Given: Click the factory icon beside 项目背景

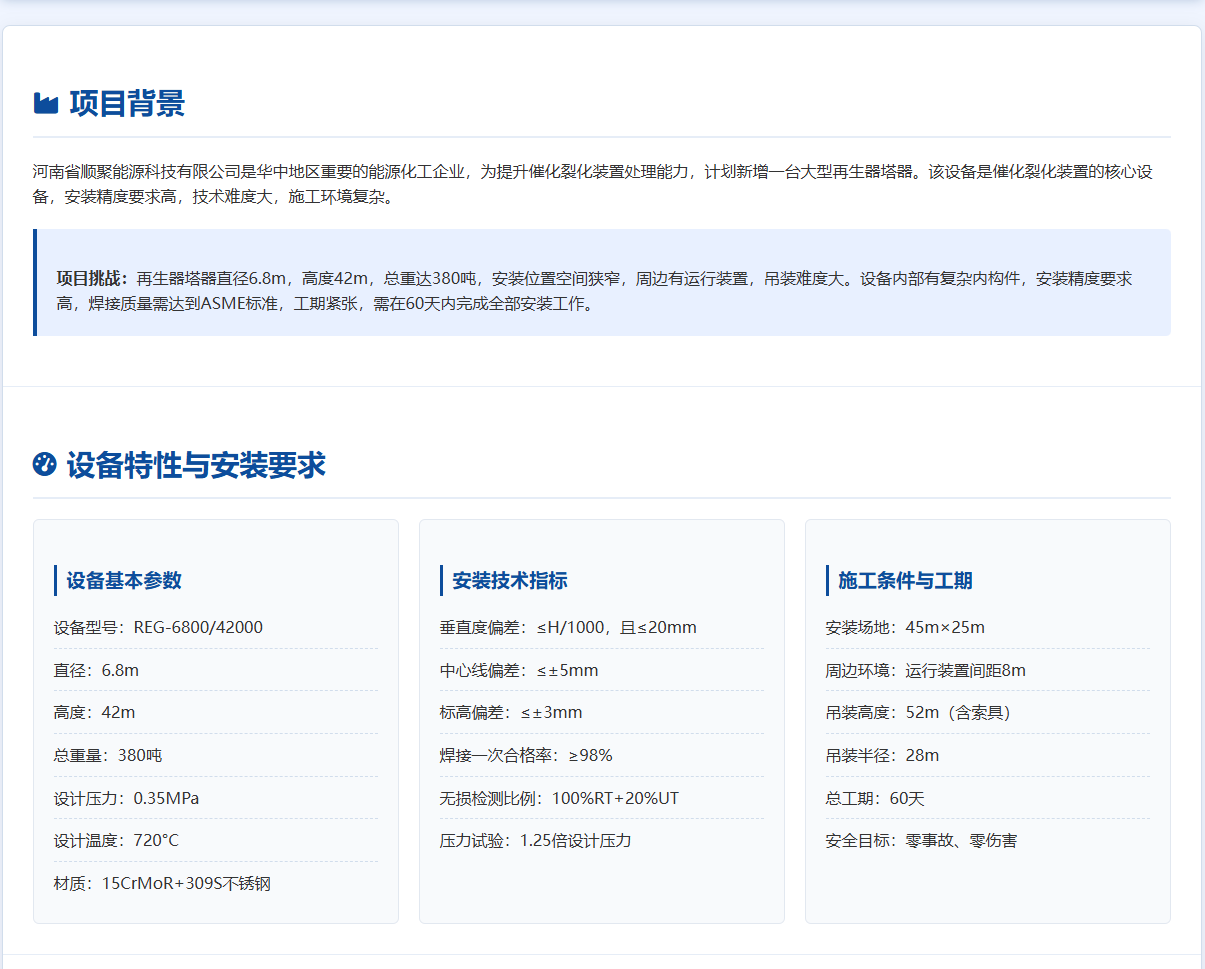Looking at the screenshot, I should (x=46, y=103).
